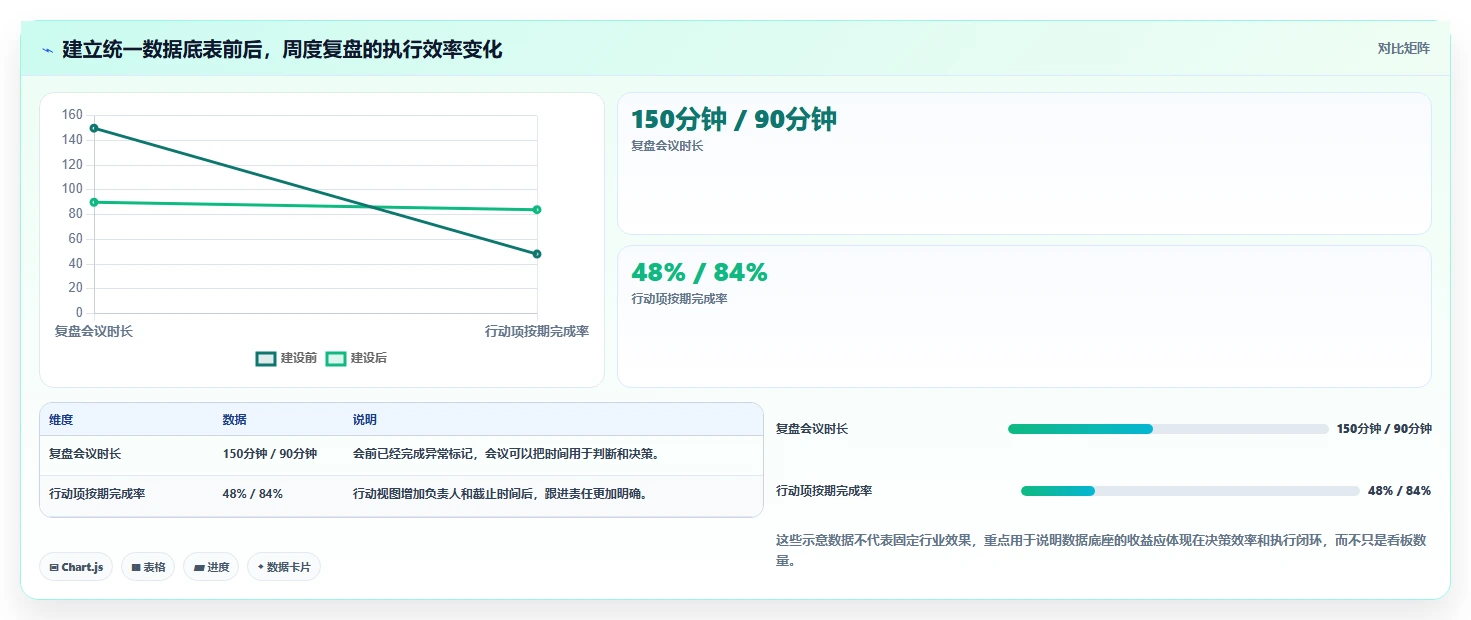Click the Chart.js tag
Viewport: 1471px width, 620px height.
coord(77,567)
